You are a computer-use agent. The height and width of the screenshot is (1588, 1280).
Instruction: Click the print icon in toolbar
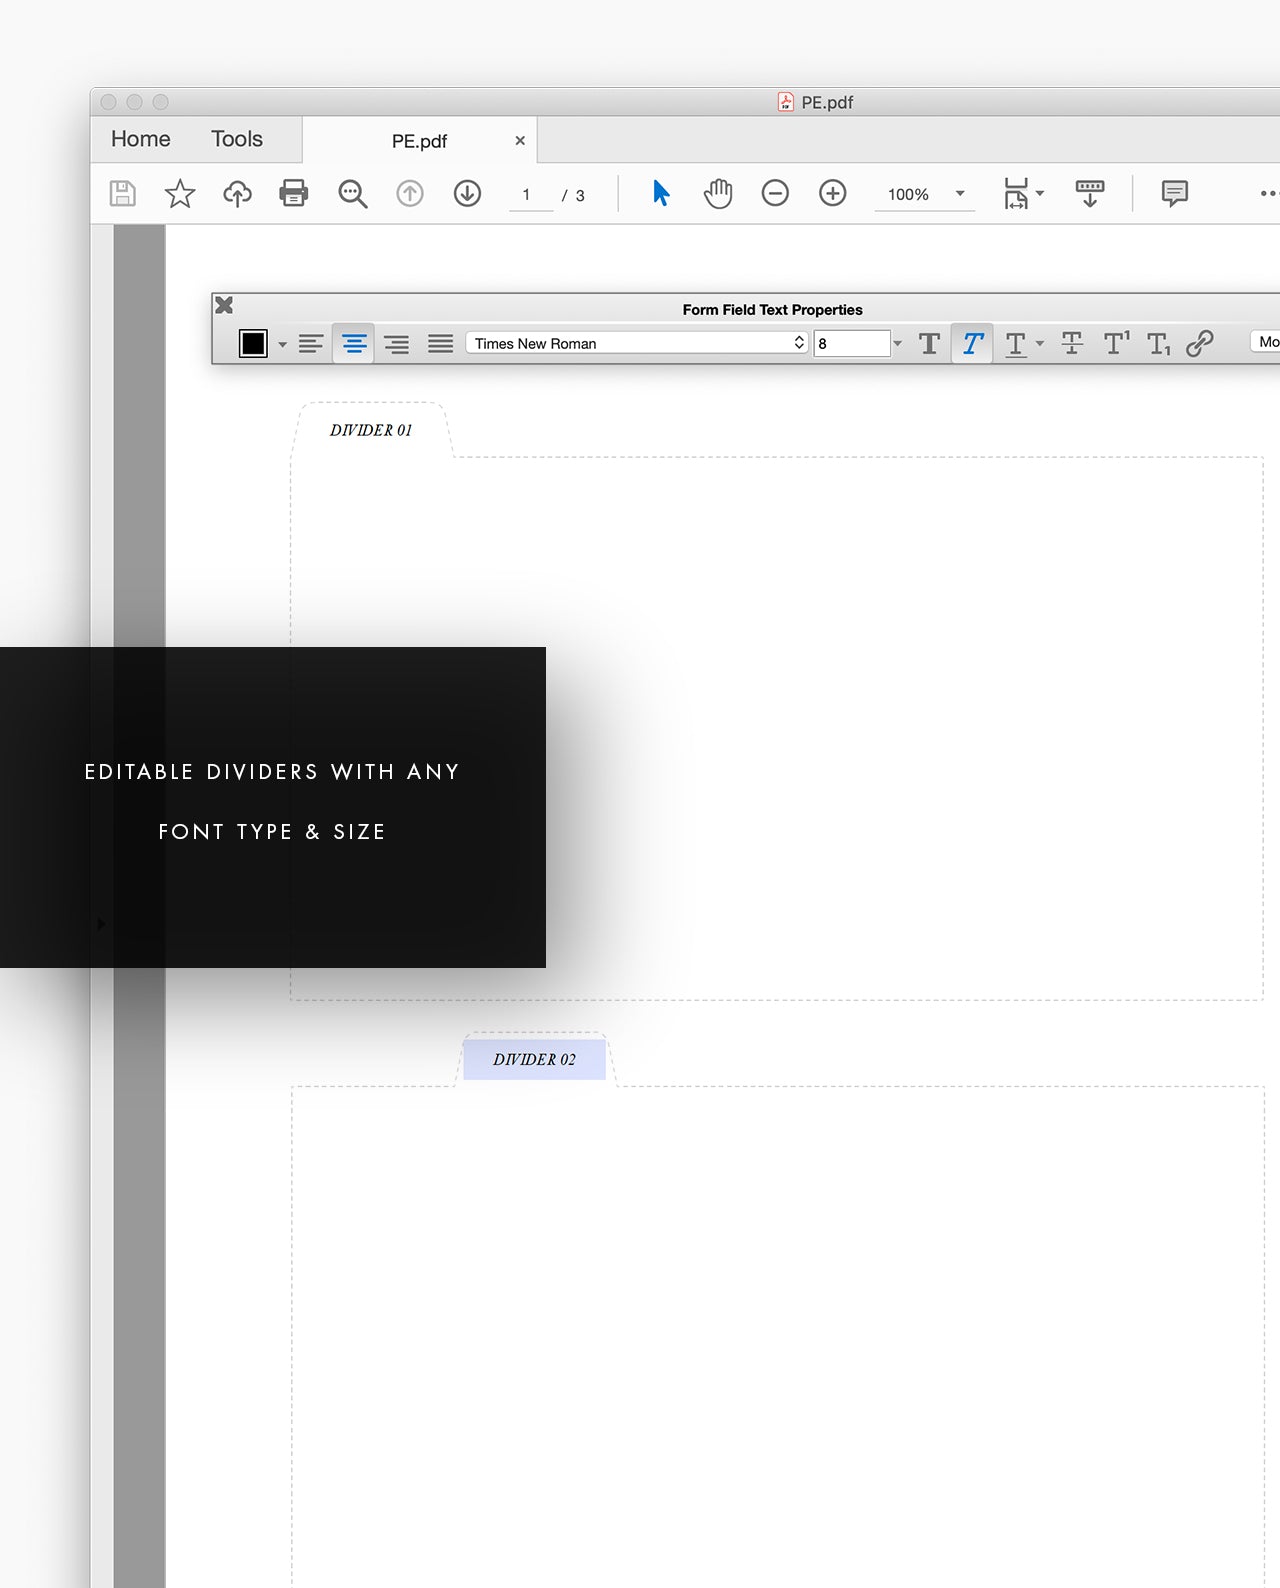click(x=294, y=193)
